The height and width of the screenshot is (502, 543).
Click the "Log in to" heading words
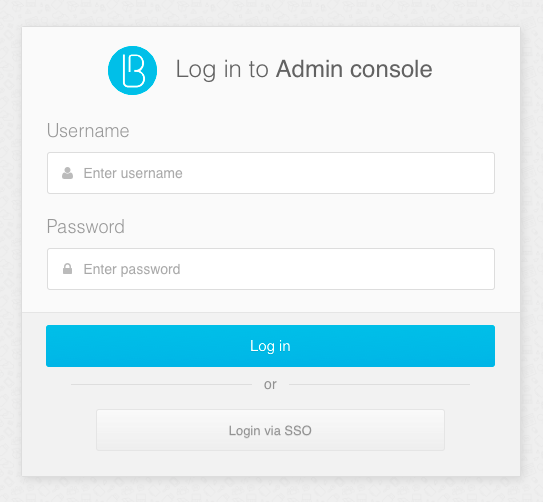(x=222, y=70)
